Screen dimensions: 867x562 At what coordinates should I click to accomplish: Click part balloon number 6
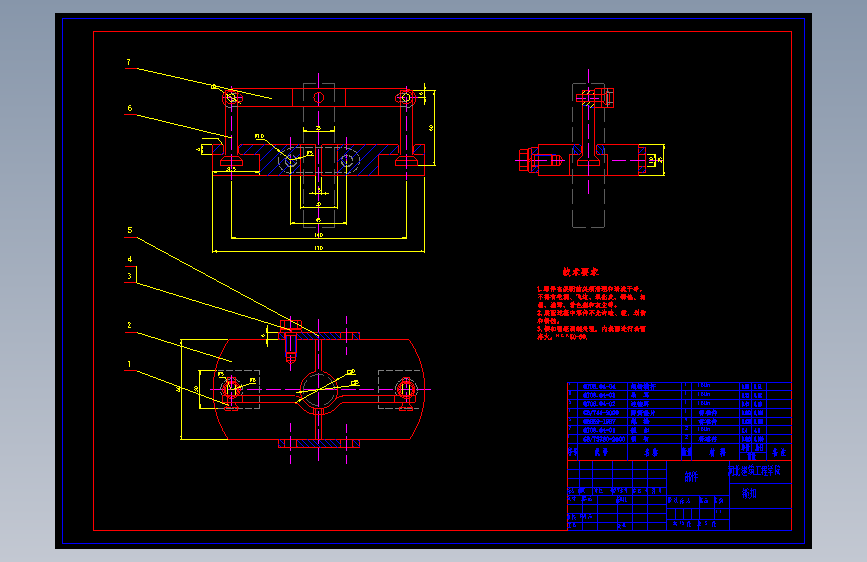[x=129, y=108]
